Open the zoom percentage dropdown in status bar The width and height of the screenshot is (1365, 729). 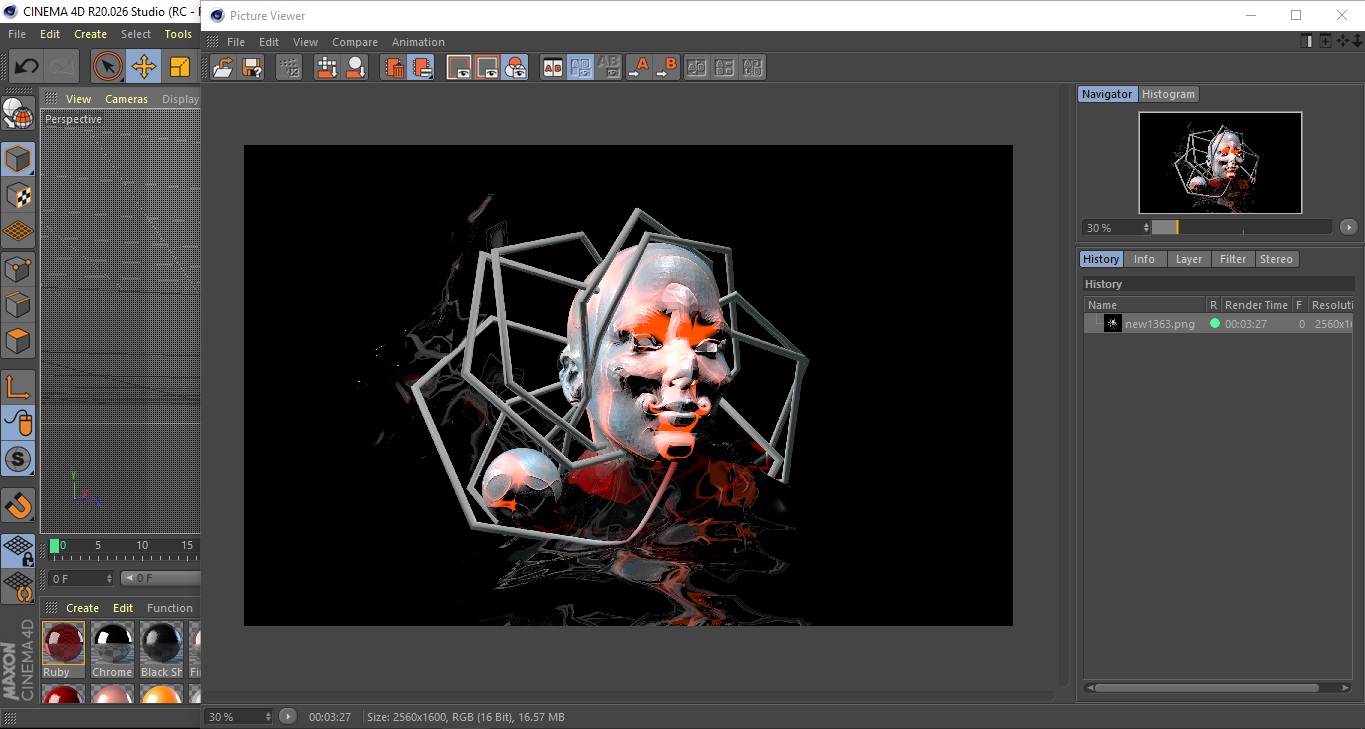pos(239,717)
